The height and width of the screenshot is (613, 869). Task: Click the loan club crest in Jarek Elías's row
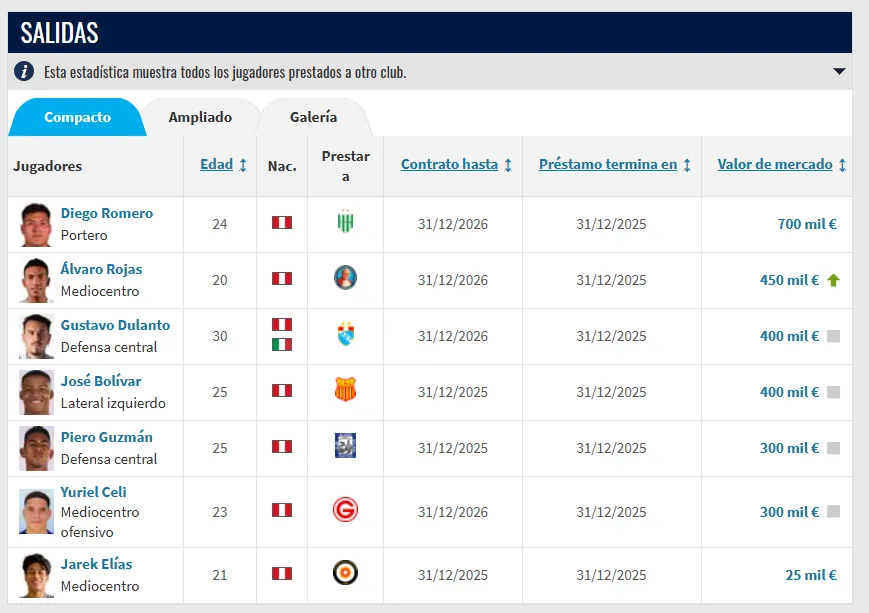tap(344, 575)
